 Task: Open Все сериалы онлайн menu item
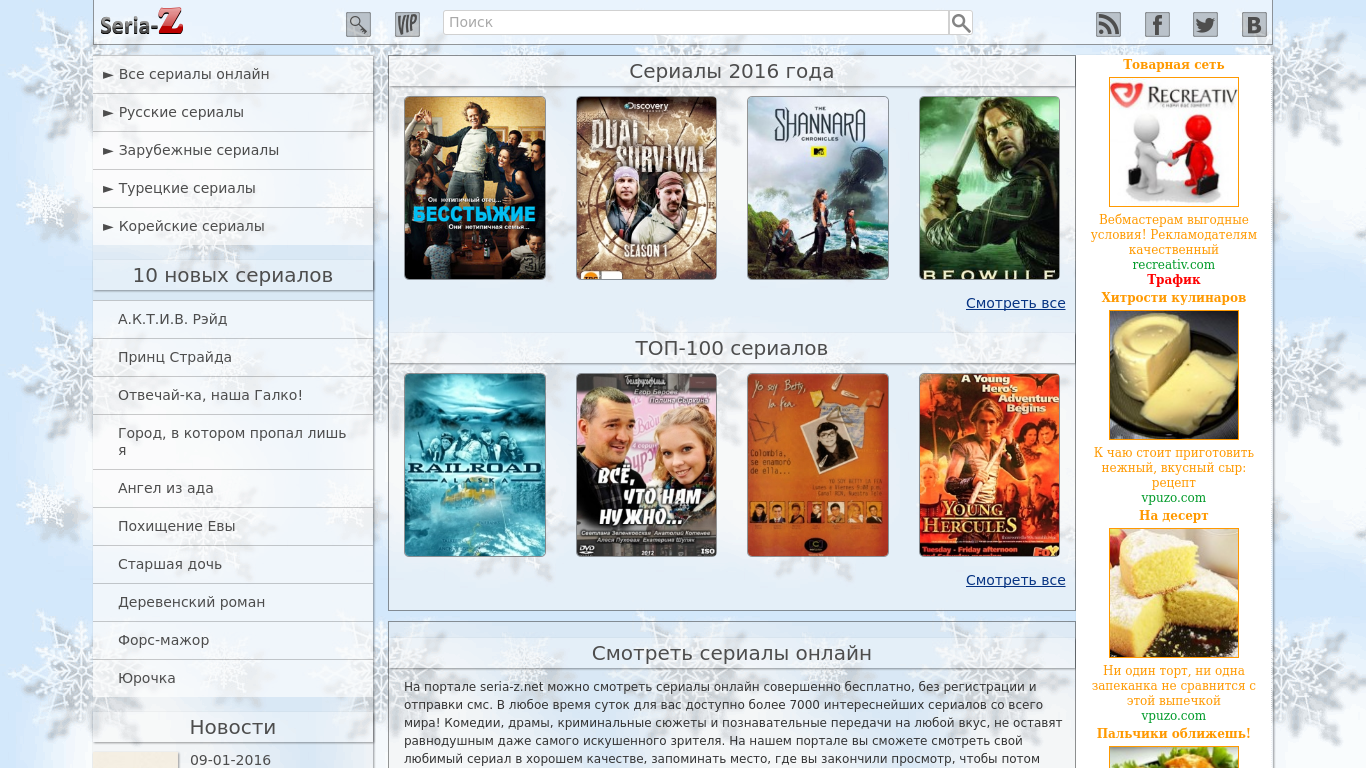(233, 74)
